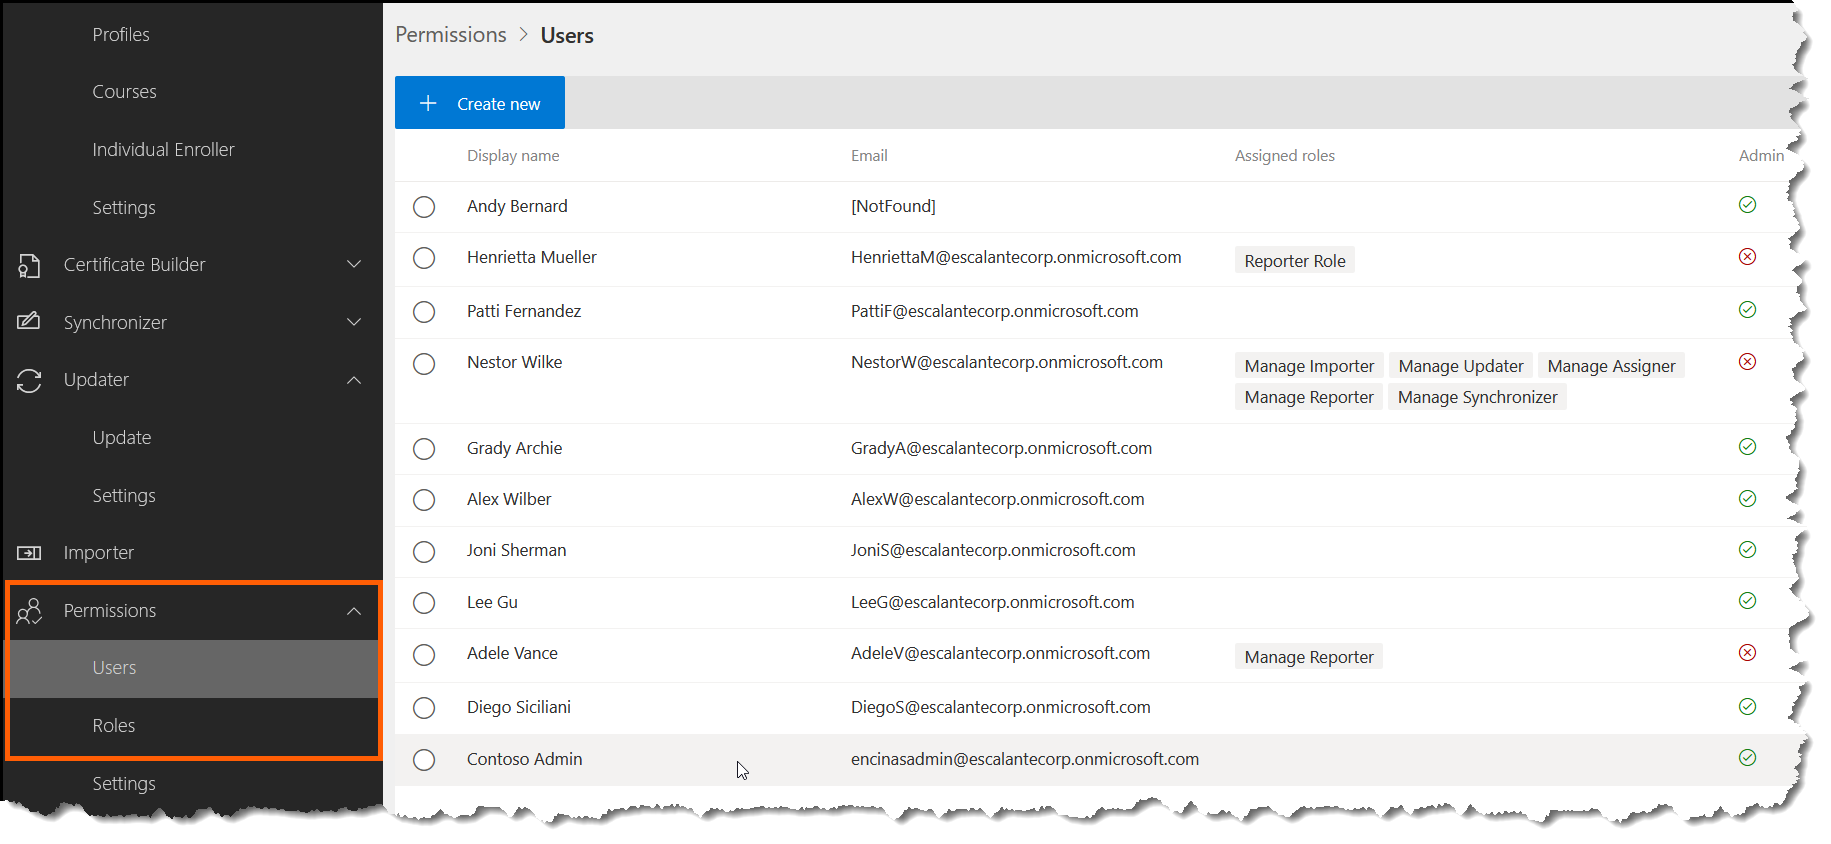Click Andy Bernard's green admin checkmark
The width and height of the screenshot is (1831, 844).
pyautogui.click(x=1747, y=205)
